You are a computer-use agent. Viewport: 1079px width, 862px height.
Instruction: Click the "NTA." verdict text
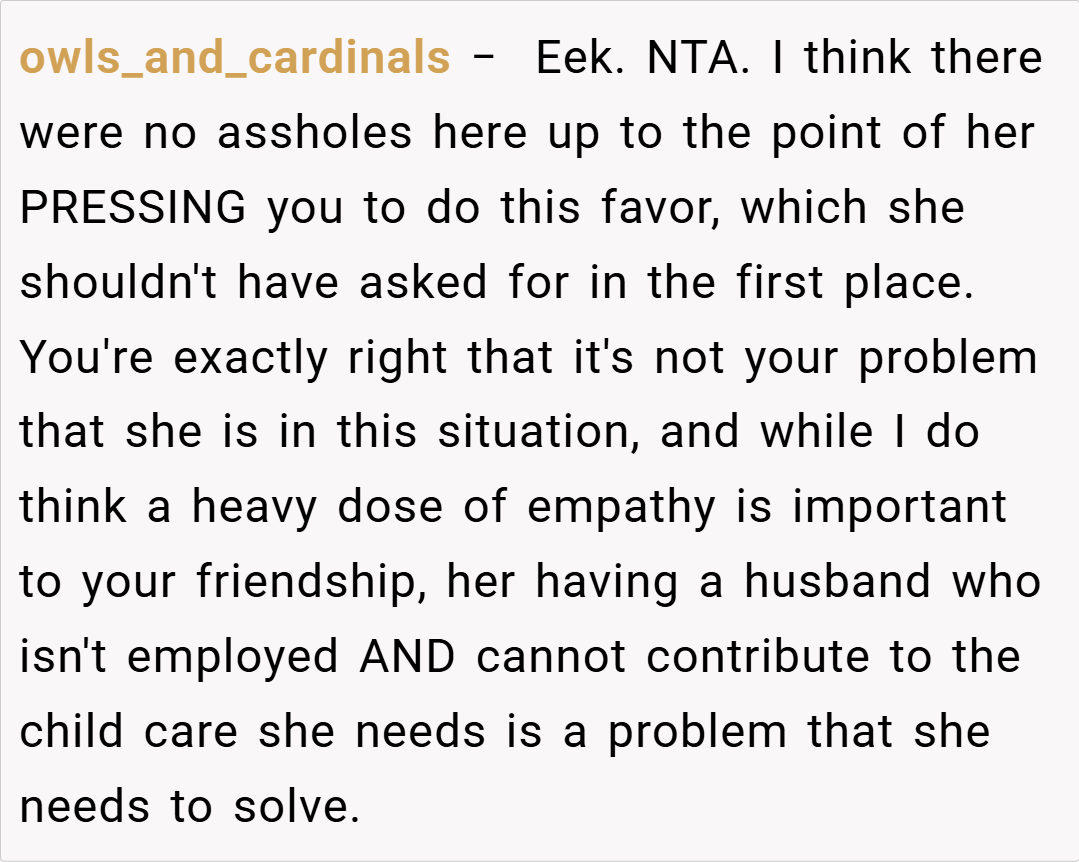(698, 59)
